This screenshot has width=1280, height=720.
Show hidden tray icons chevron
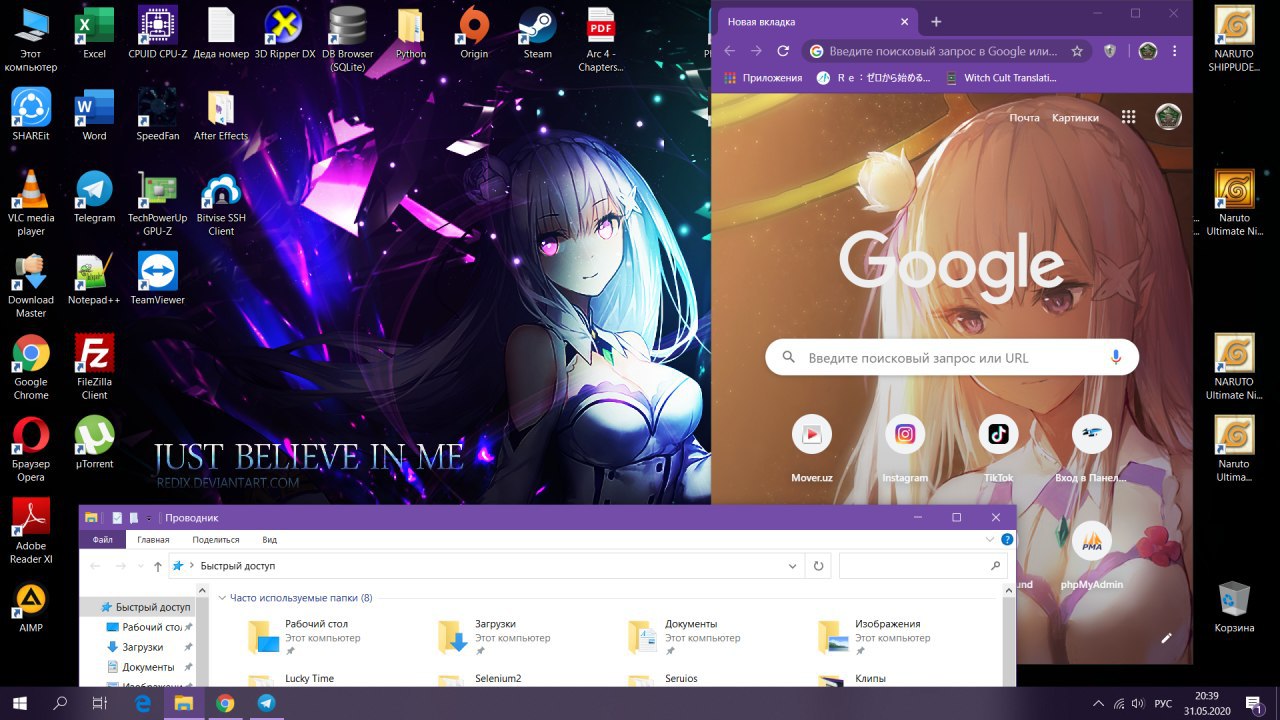tap(1098, 703)
